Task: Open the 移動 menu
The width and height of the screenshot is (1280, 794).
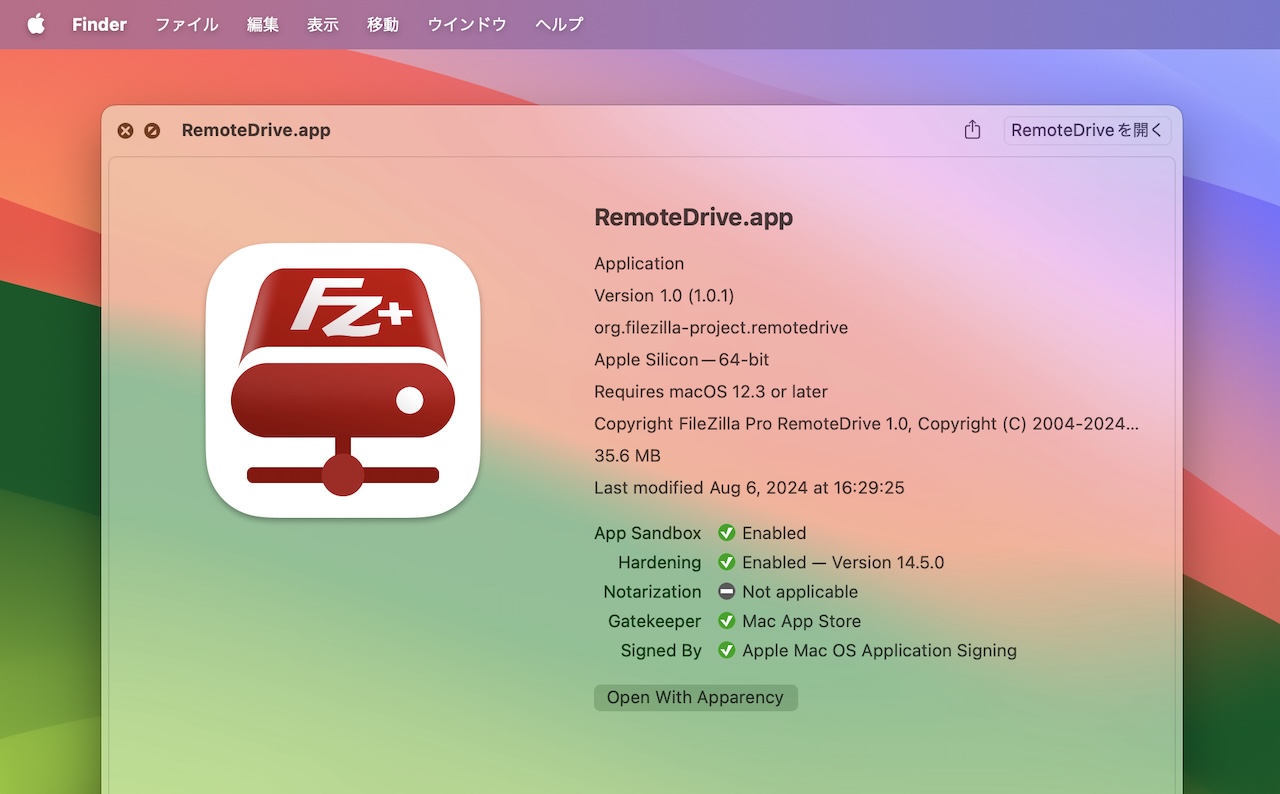Action: click(x=383, y=24)
